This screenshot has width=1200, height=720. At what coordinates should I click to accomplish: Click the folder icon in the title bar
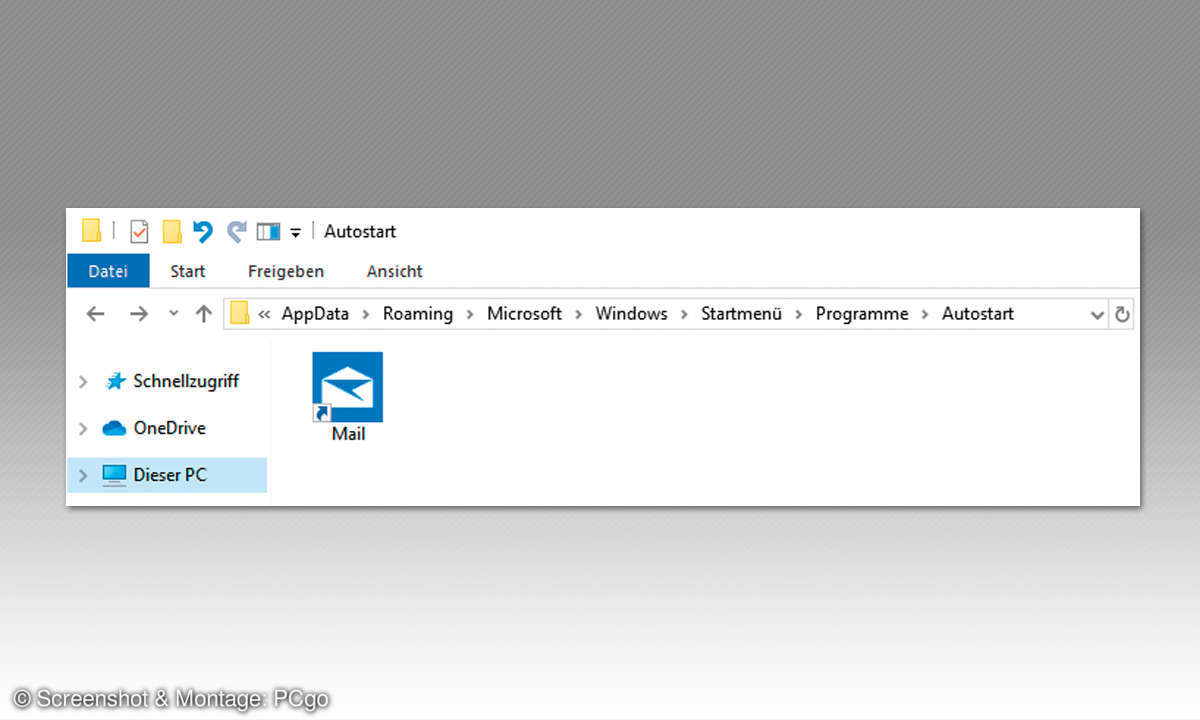click(91, 231)
